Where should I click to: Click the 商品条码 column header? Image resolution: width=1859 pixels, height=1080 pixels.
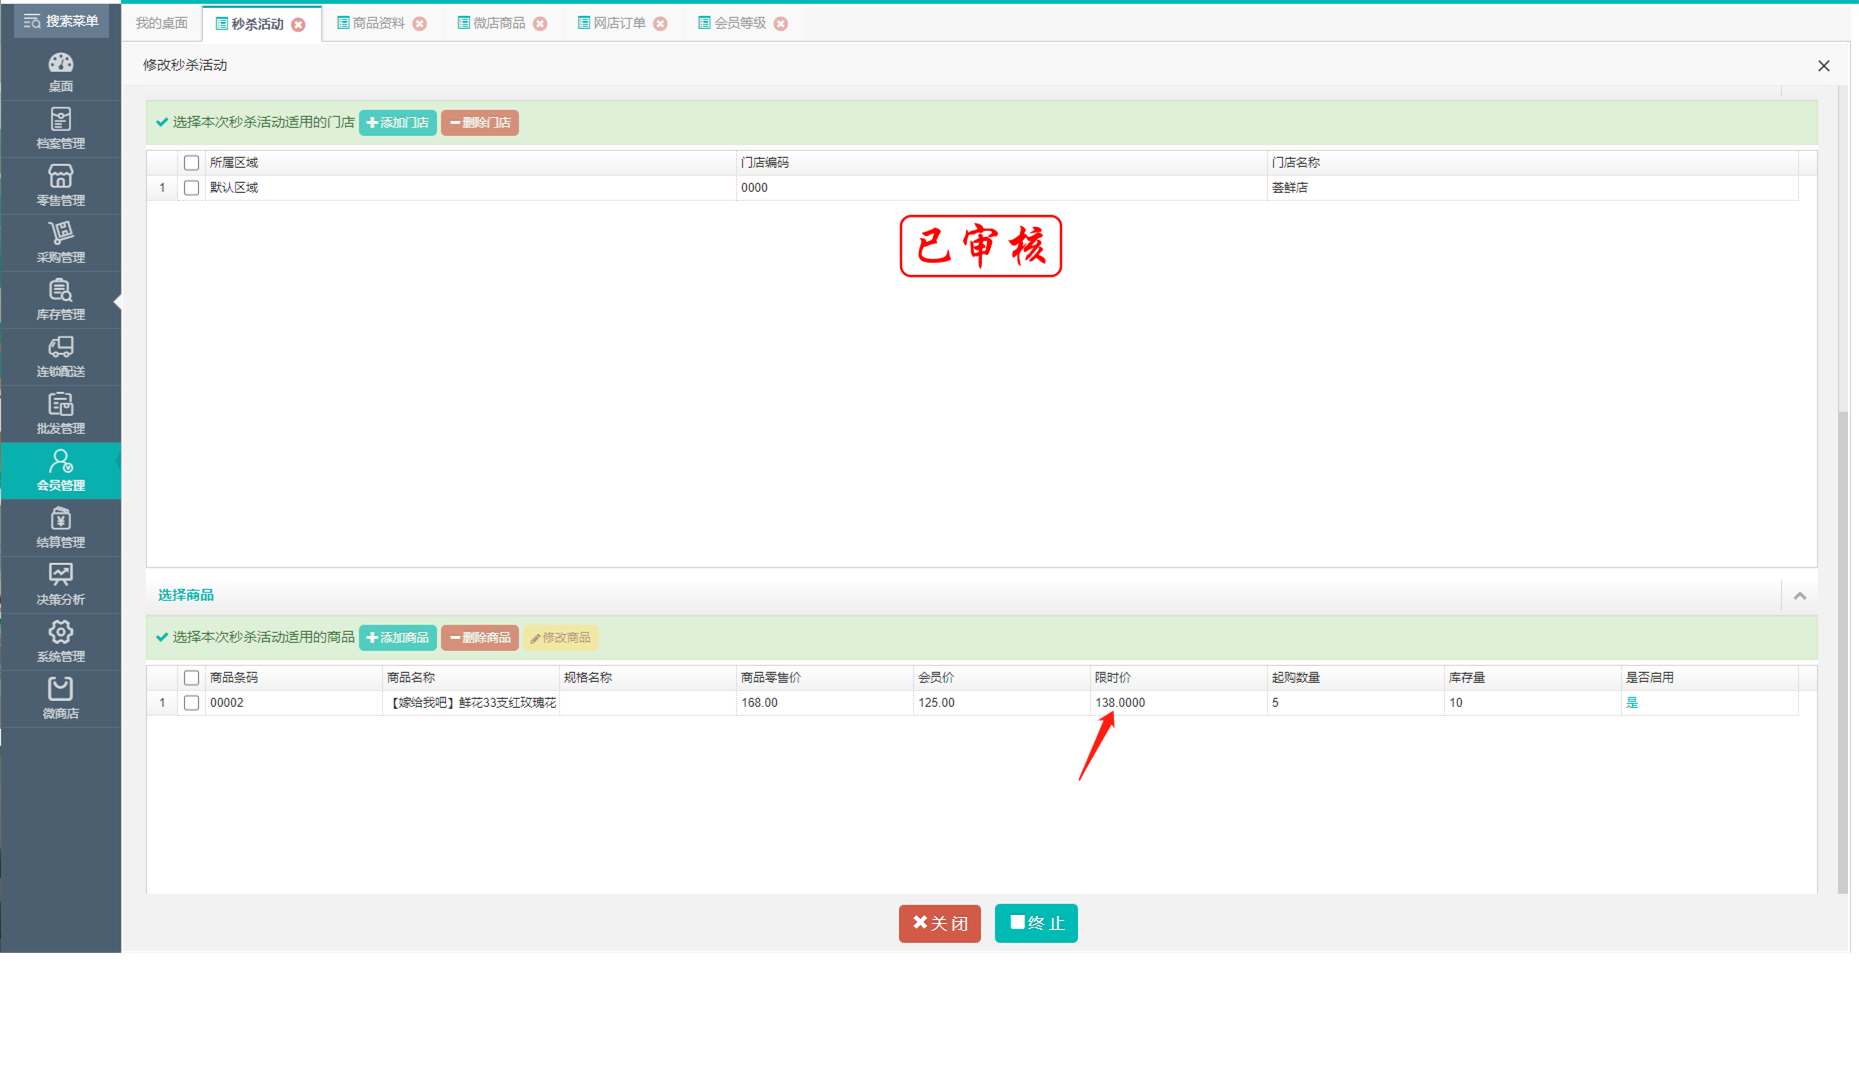pyautogui.click(x=294, y=678)
